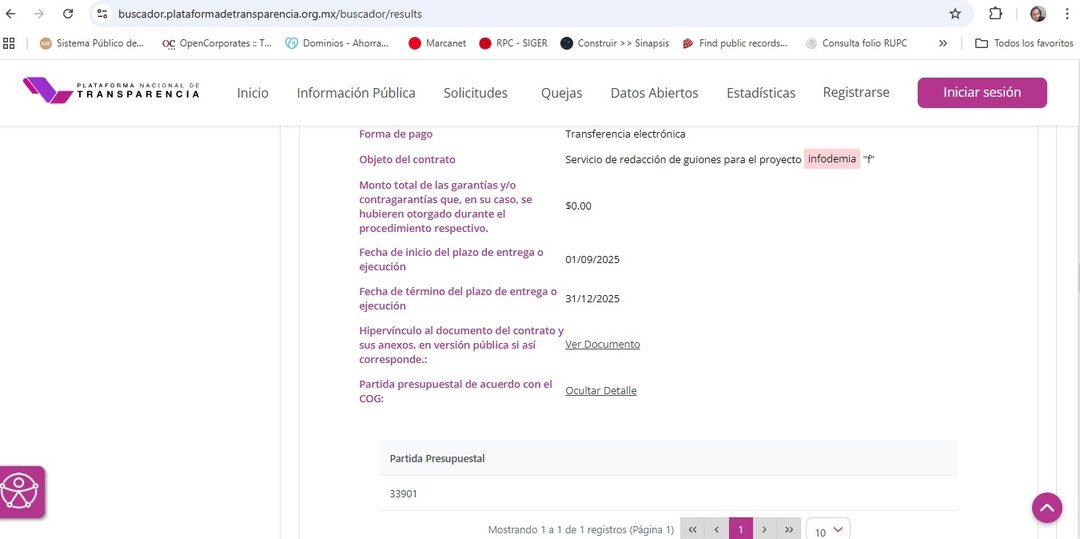Open Información Pública menu
The width and height of the screenshot is (1080, 539).
(356, 93)
